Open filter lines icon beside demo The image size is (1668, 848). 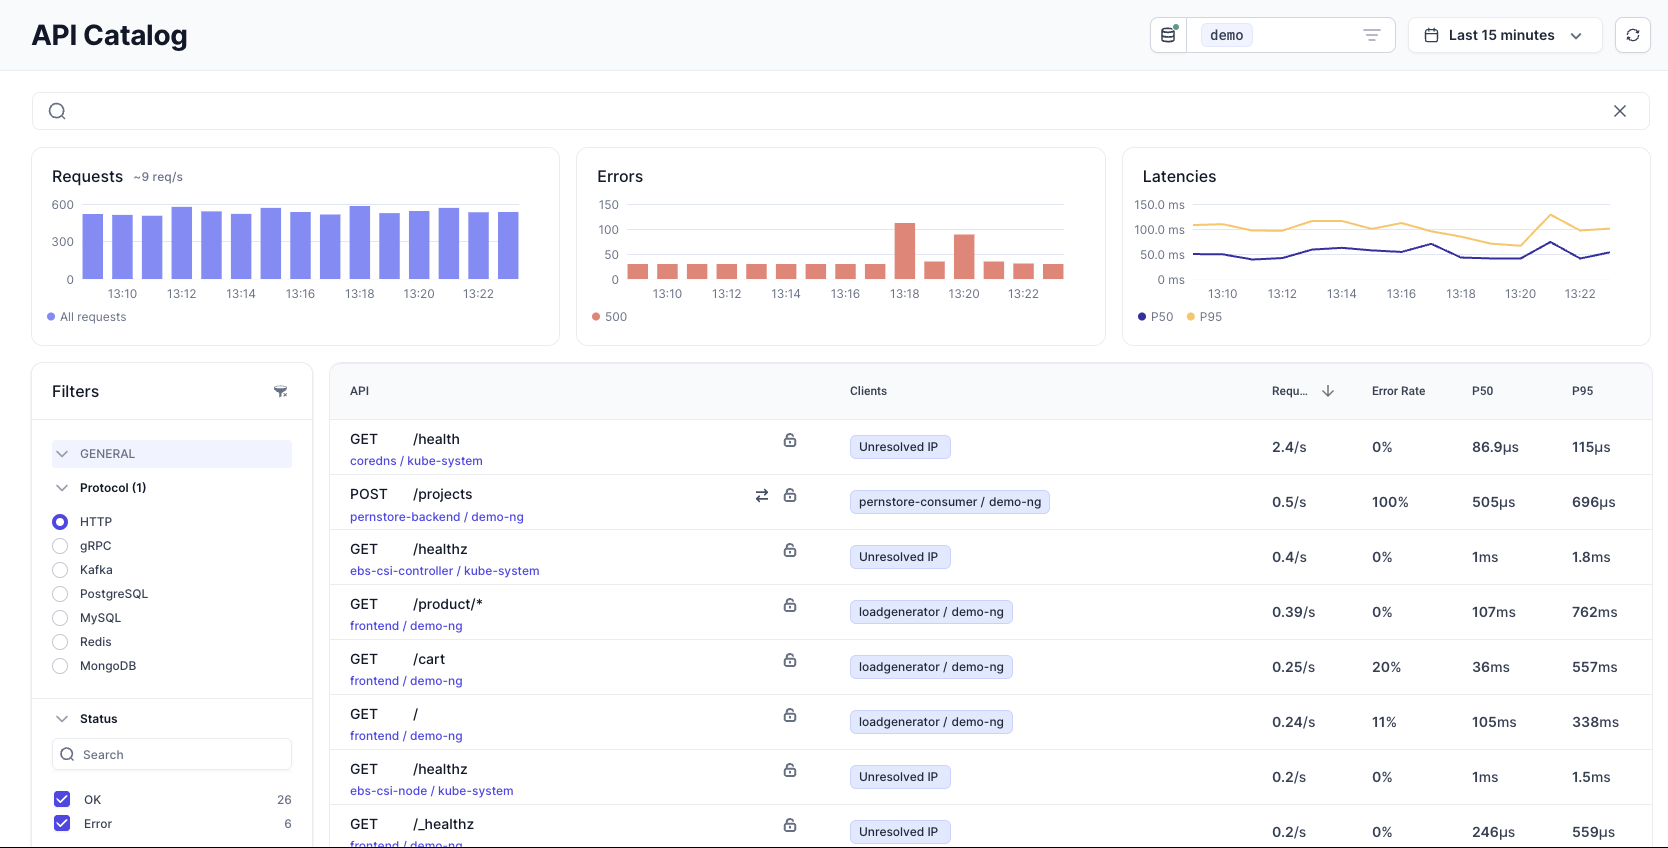point(1371,35)
